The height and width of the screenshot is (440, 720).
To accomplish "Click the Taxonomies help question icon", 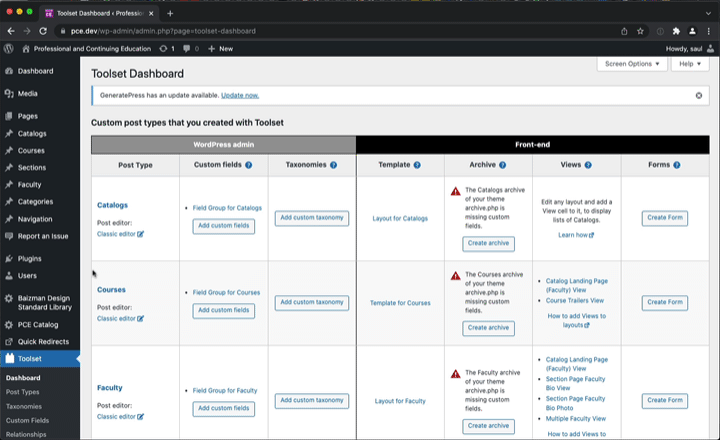I will (333, 165).
